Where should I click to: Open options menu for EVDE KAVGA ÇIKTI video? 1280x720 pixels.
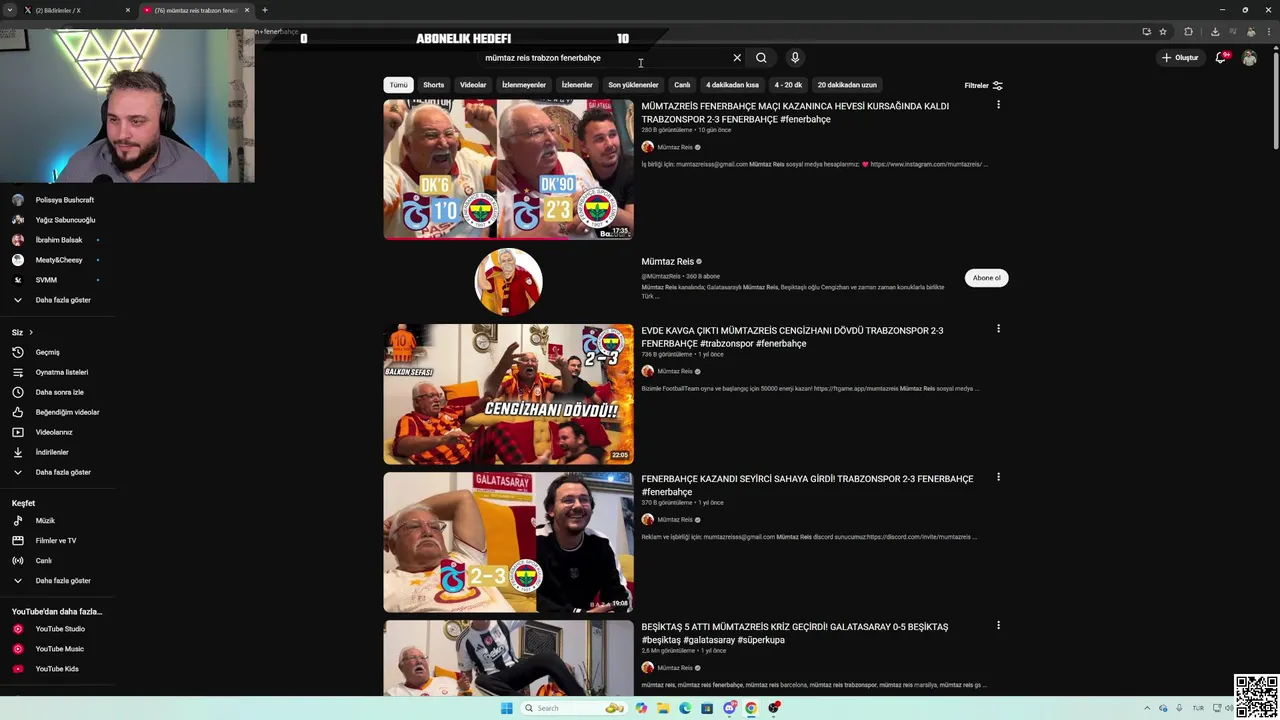998,329
